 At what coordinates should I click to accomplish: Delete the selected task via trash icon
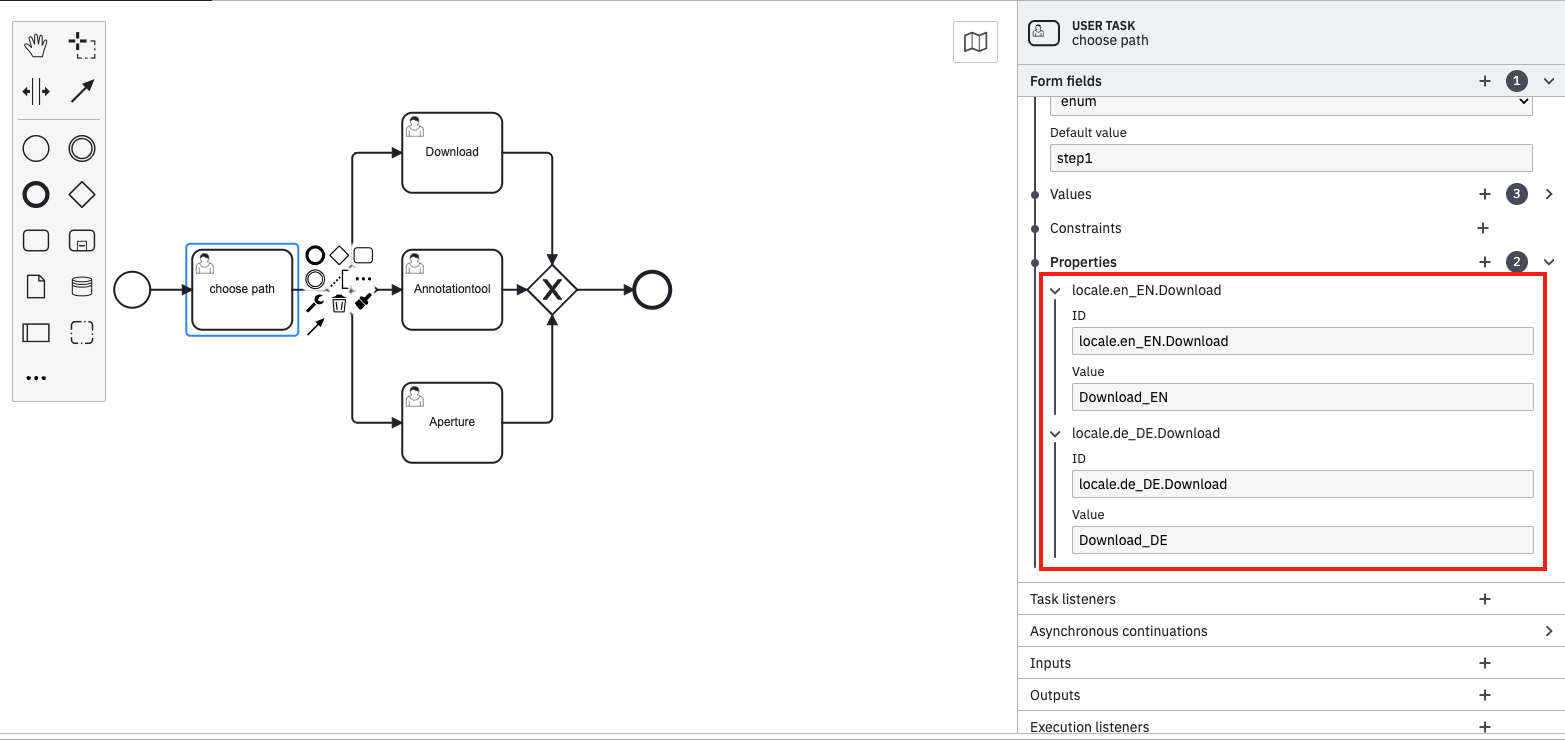[x=339, y=303]
